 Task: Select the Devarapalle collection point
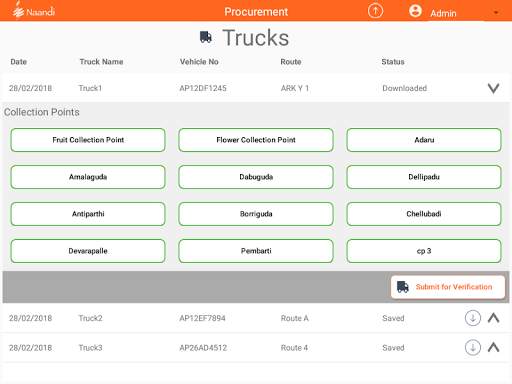tap(88, 251)
